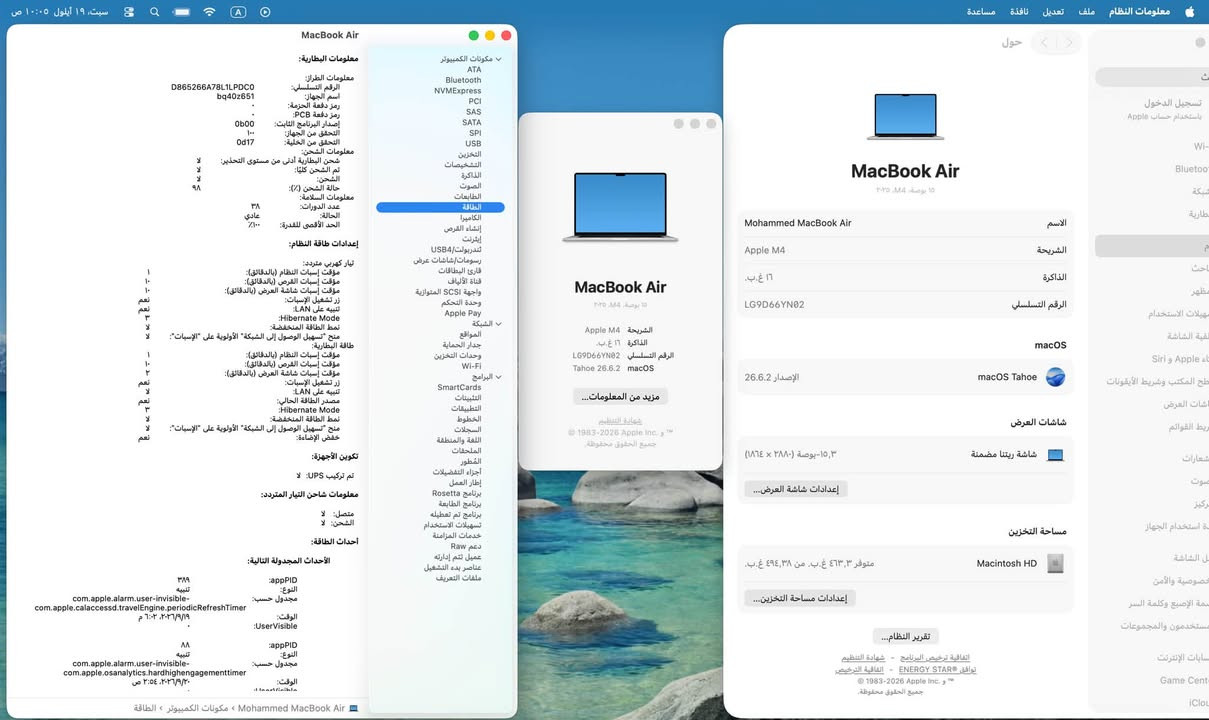The width and height of the screenshot is (1209, 720).
Task: Click the serial number LG9D66YN02 in Settings
Action: point(774,304)
